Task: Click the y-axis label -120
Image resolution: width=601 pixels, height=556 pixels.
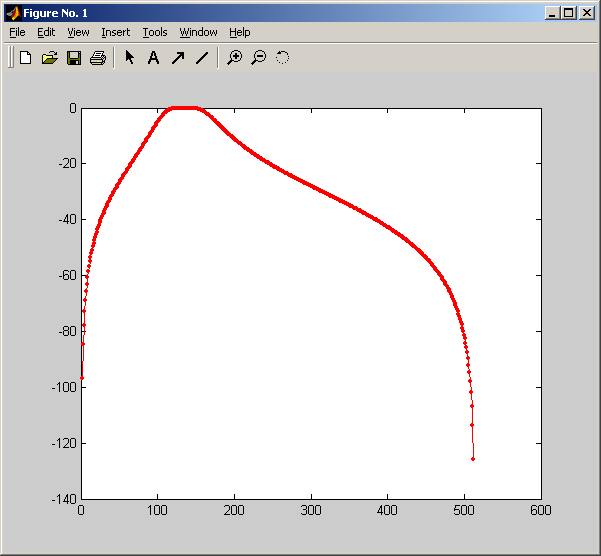Action: coord(64,443)
